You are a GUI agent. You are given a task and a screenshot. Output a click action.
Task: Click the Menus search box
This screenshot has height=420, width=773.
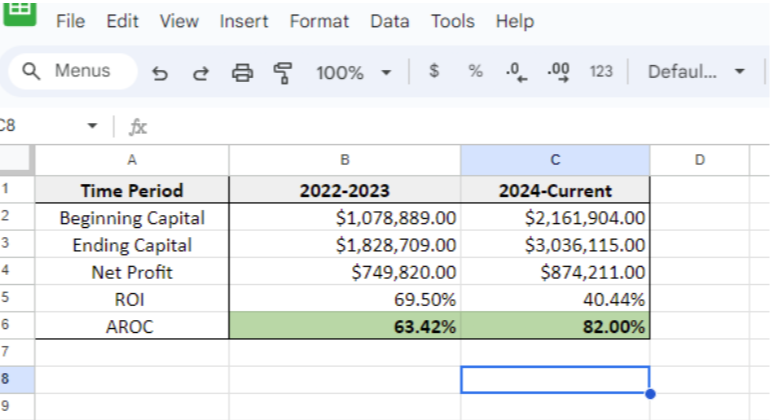tap(68, 71)
